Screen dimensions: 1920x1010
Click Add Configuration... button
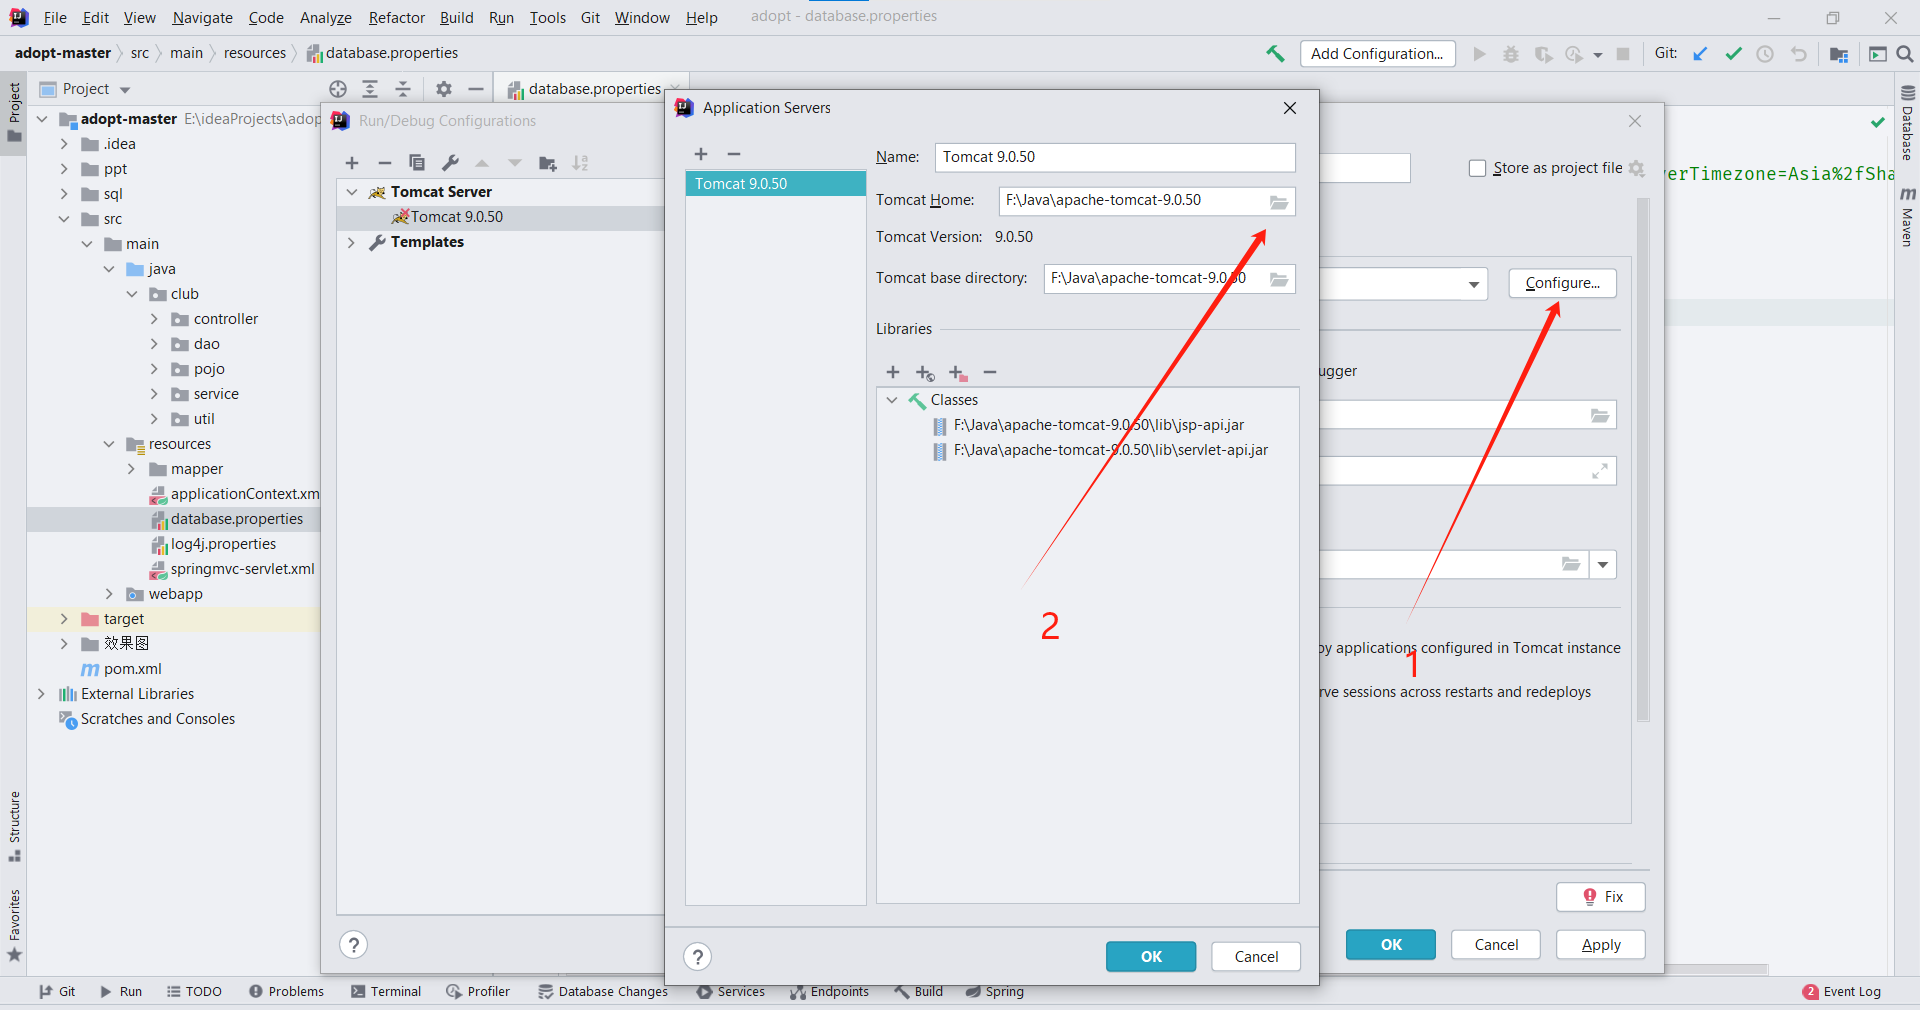coord(1377,54)
